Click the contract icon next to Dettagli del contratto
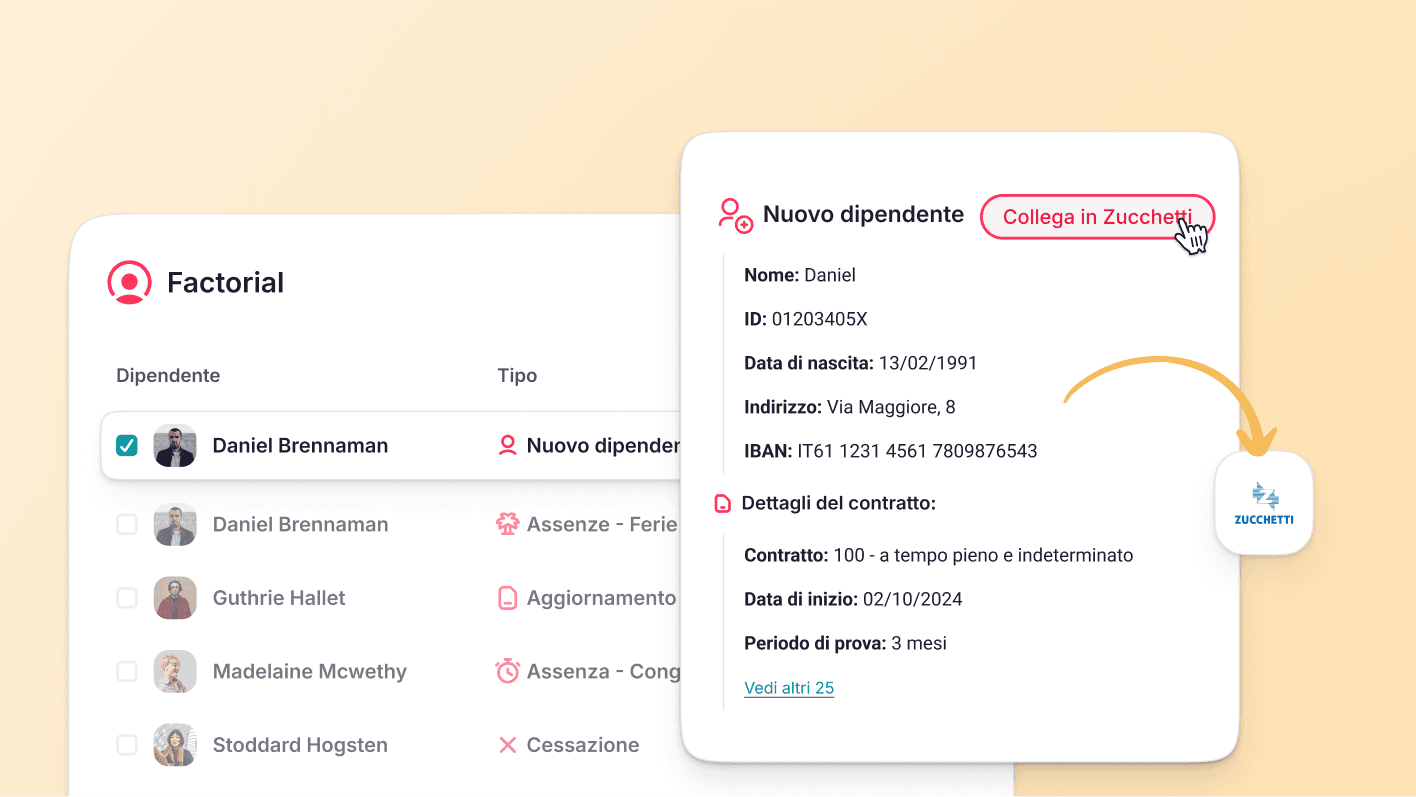The width and height of the screenshot is (1416, 797). (x=723, y=503)
